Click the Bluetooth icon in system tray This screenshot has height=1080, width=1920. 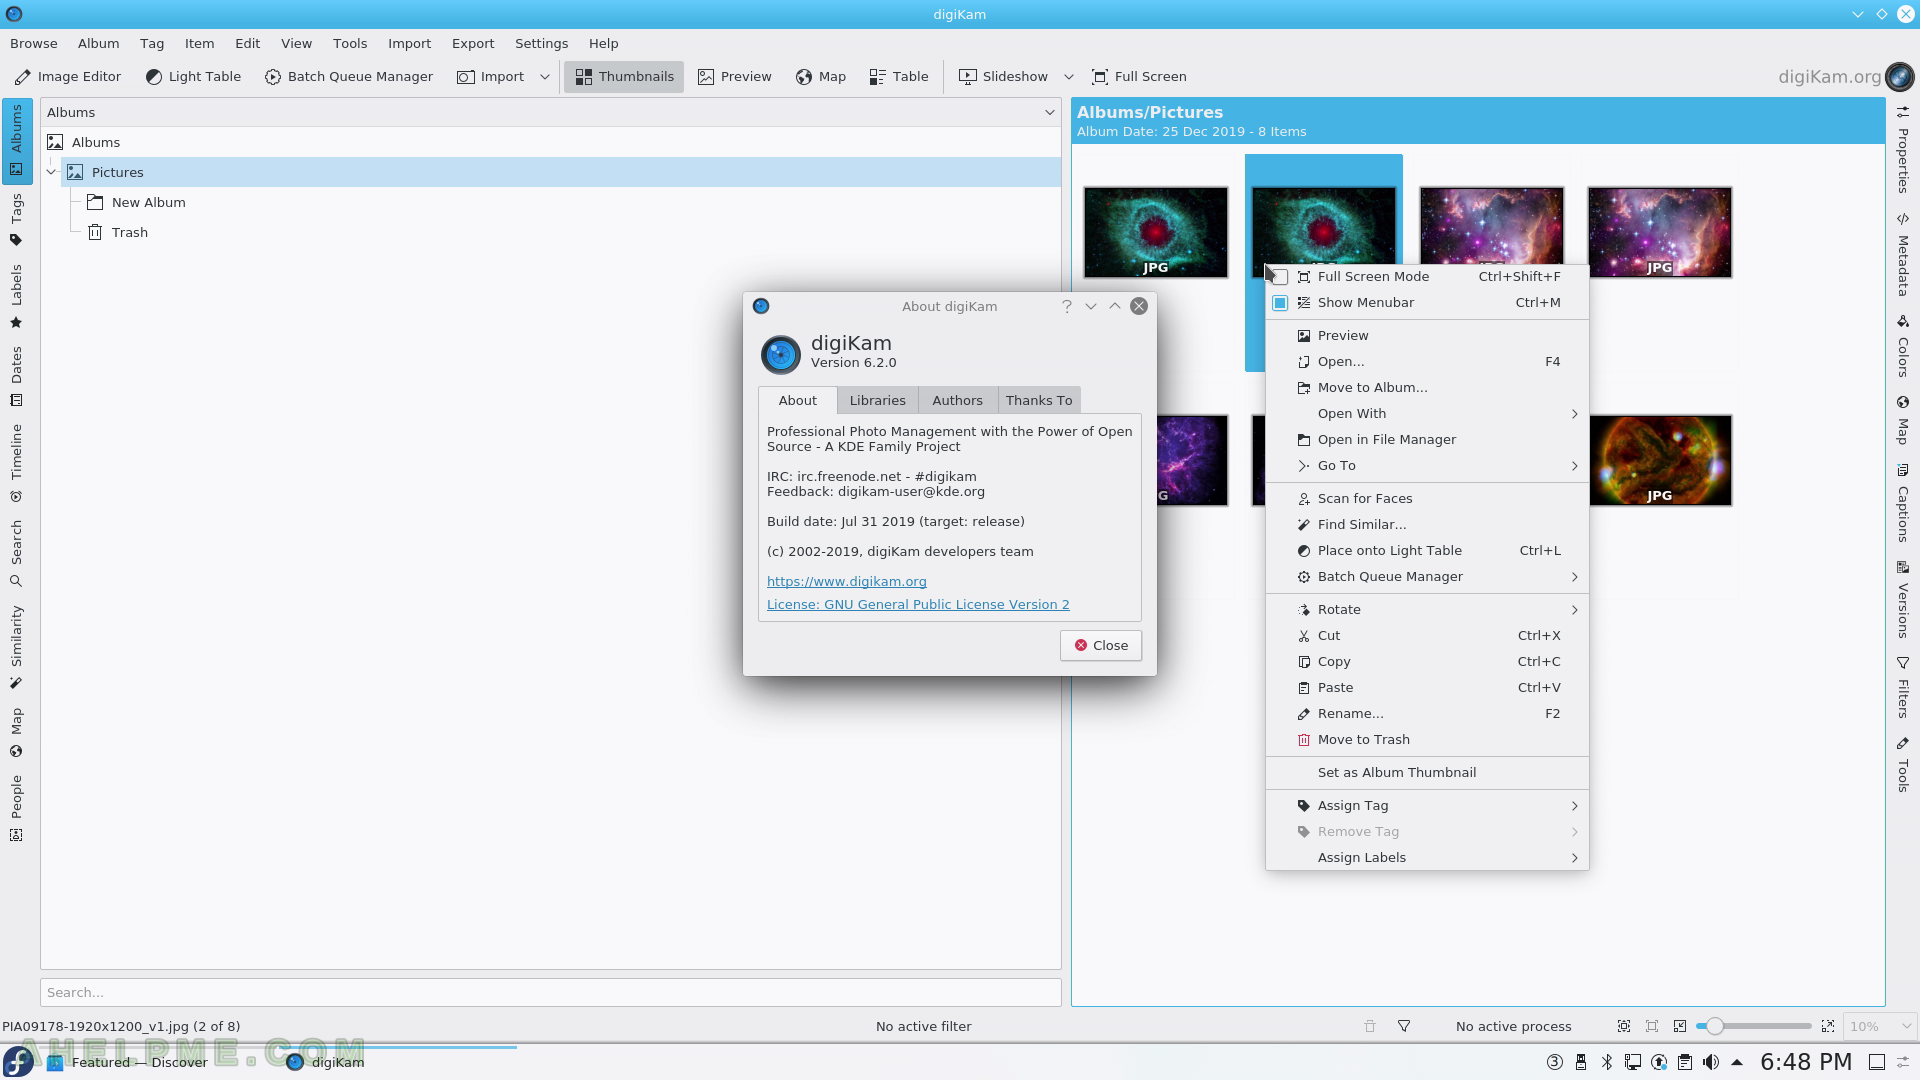1607,1062
